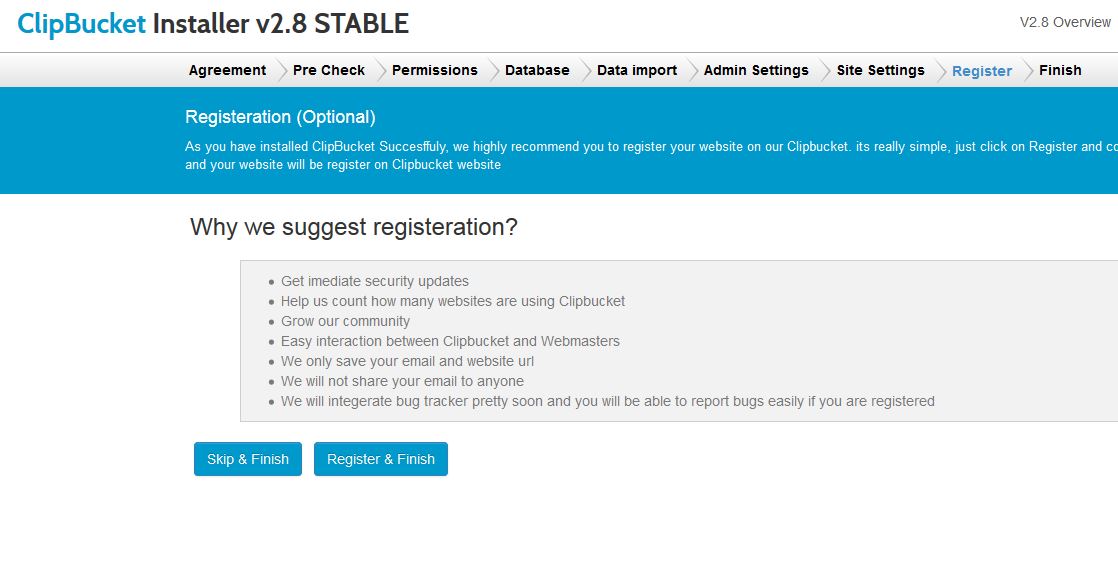Click the Registeration (Optional) banner heading
1118x580 pixels.
pyautogui.click(x=280, y=117)
